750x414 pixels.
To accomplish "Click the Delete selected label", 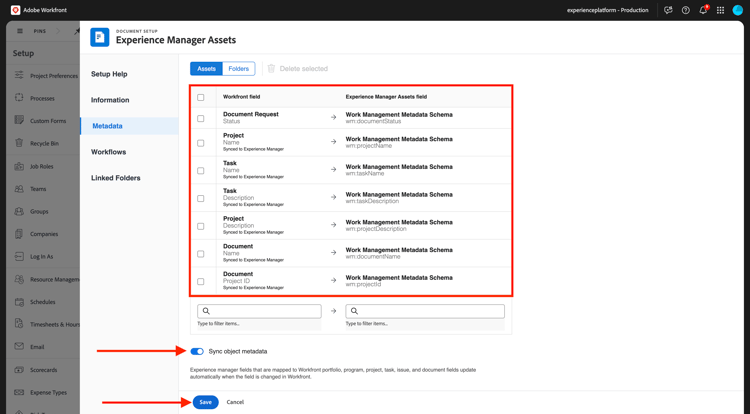I will (x=304, y=68).
